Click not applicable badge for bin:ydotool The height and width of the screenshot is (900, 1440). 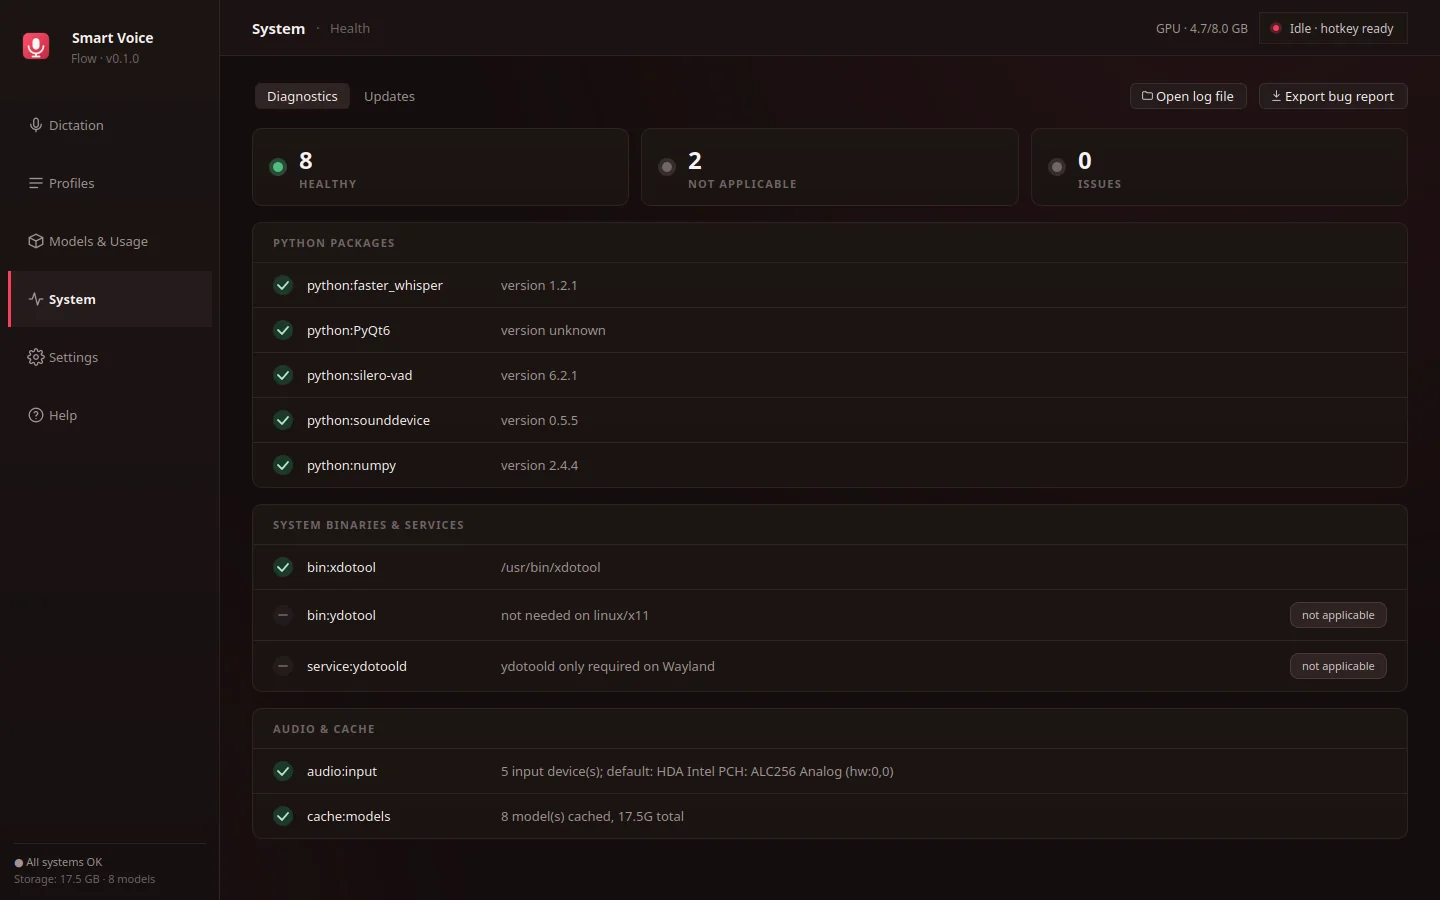1338,615
